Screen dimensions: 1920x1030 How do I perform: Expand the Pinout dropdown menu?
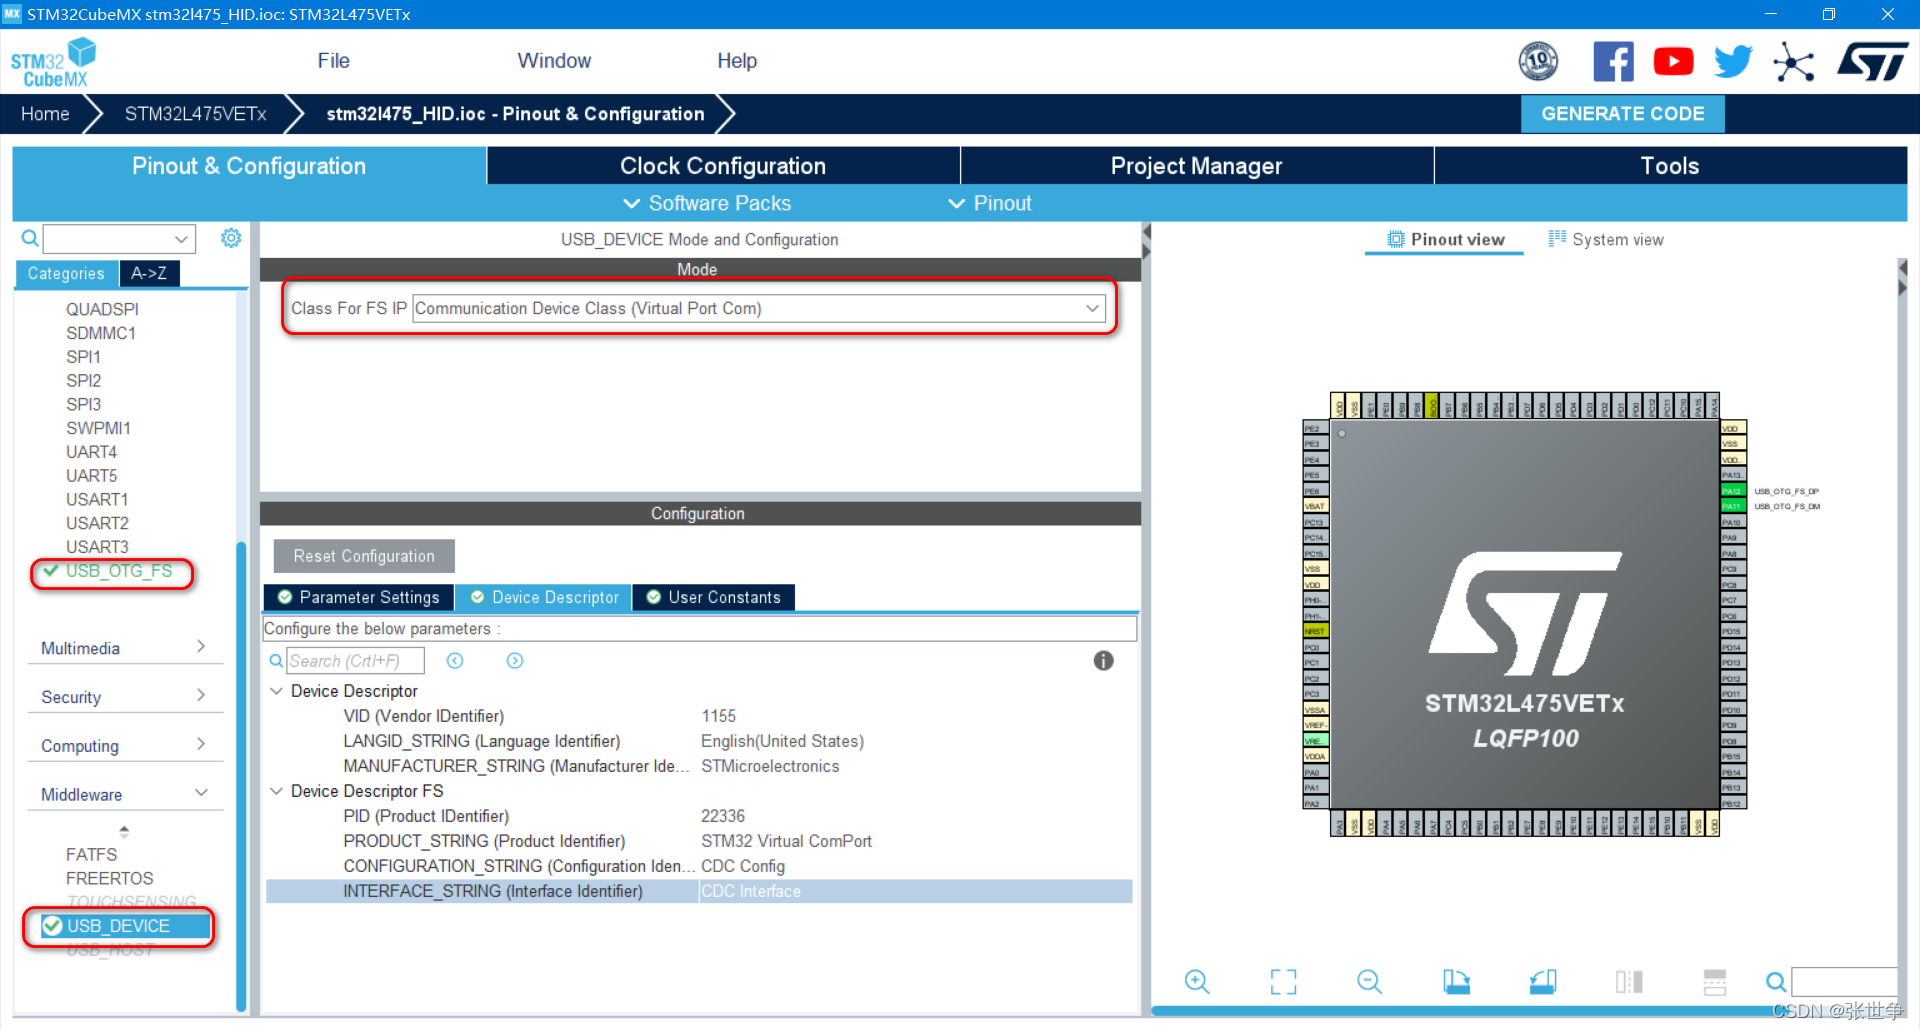click(x=989, y=203)
